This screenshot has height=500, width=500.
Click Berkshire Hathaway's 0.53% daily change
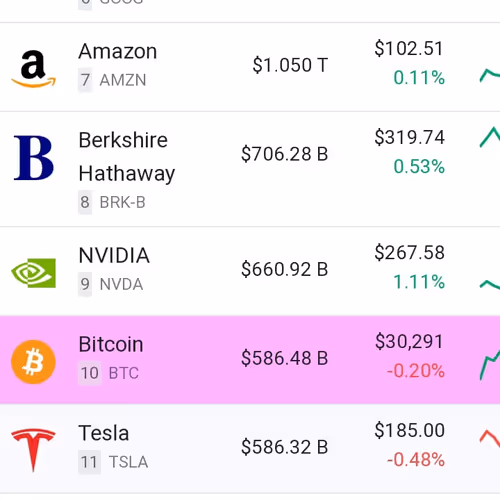419,166
